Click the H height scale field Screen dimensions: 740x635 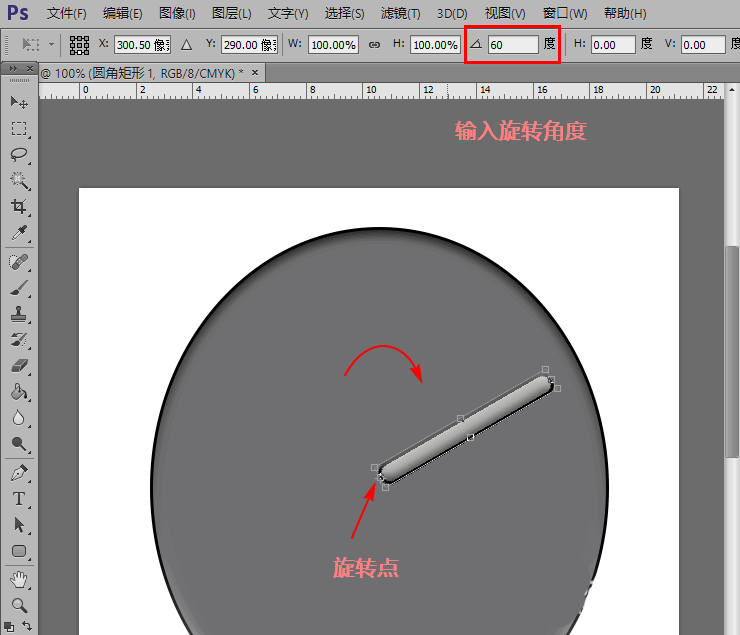[435, 45]
